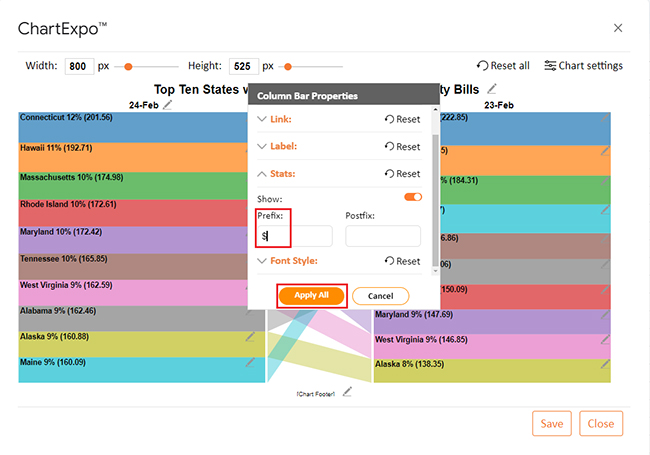The height and width of the screenshot is (455, 650).
Task: Edit pencil on Alaska 9% (160.88) bar
Action: click(250, 336)
